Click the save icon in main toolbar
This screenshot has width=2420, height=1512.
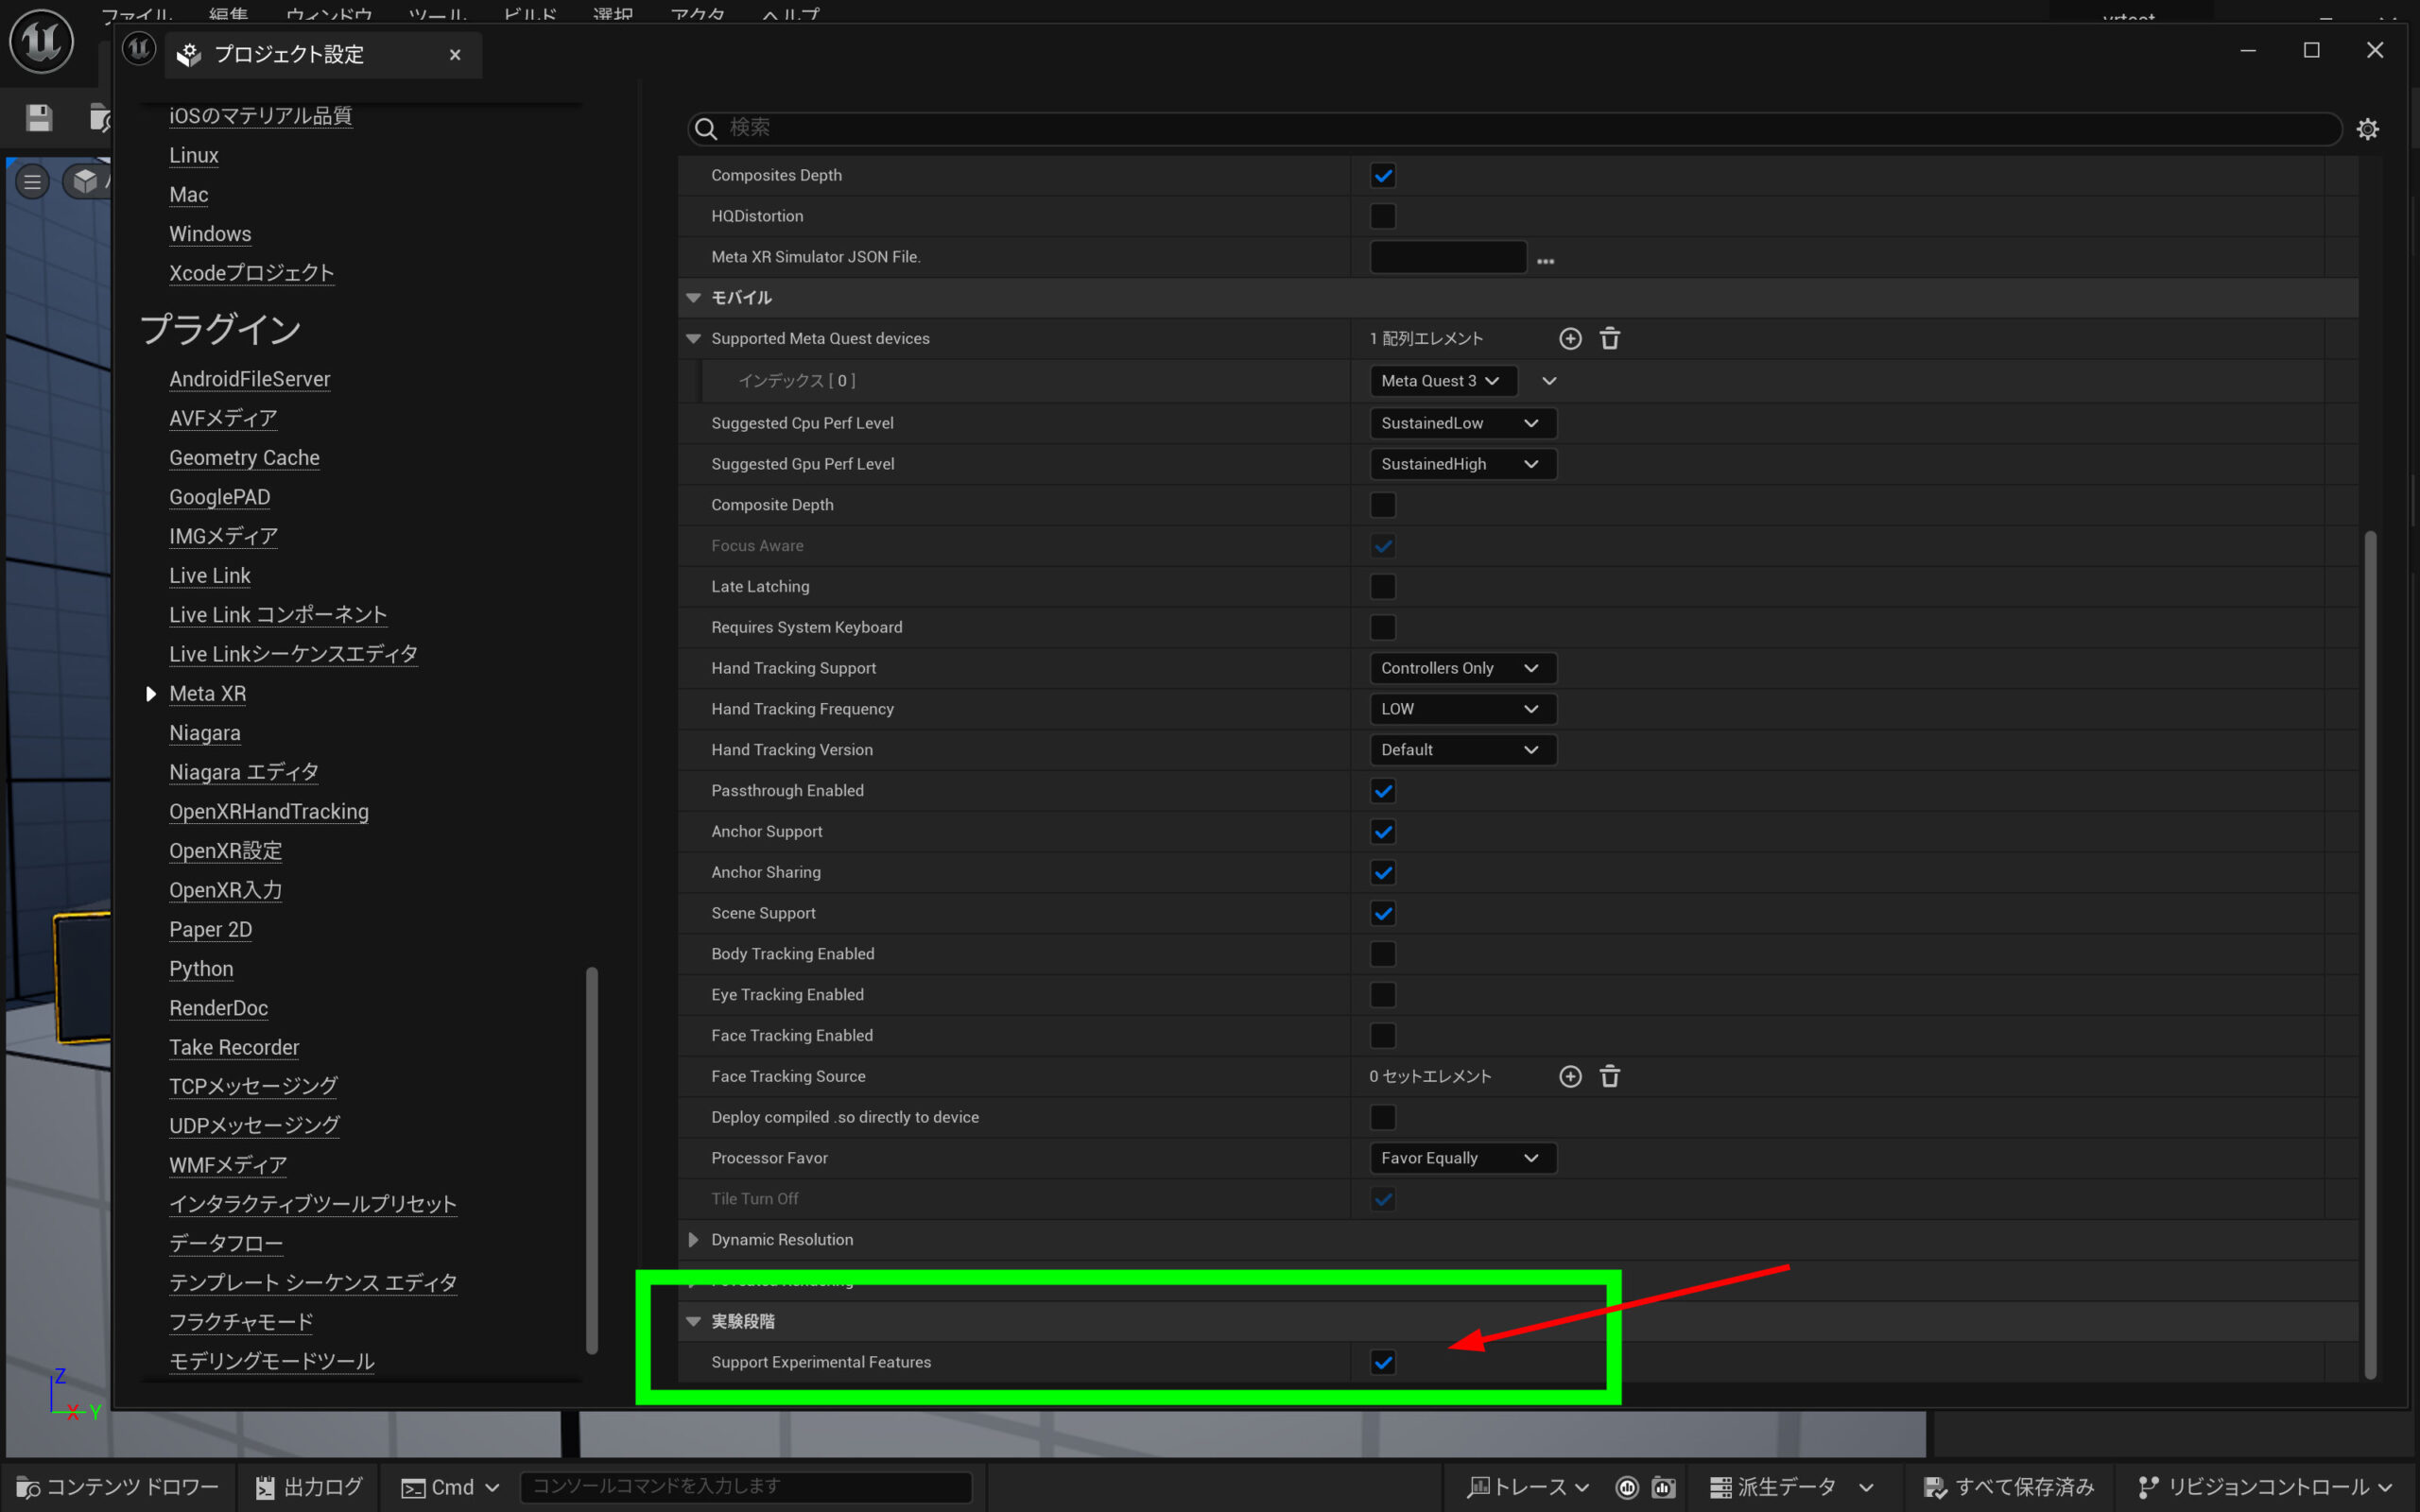39,118
